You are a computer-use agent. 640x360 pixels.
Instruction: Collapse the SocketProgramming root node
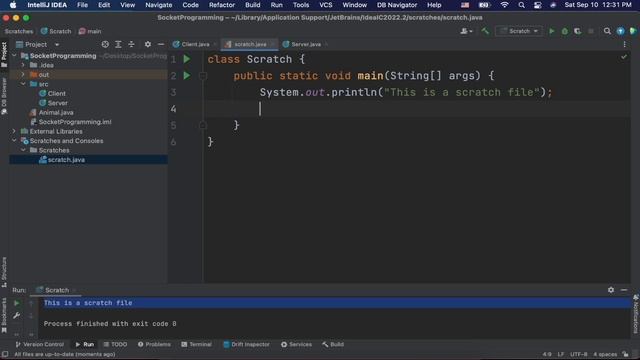[14, 56]
